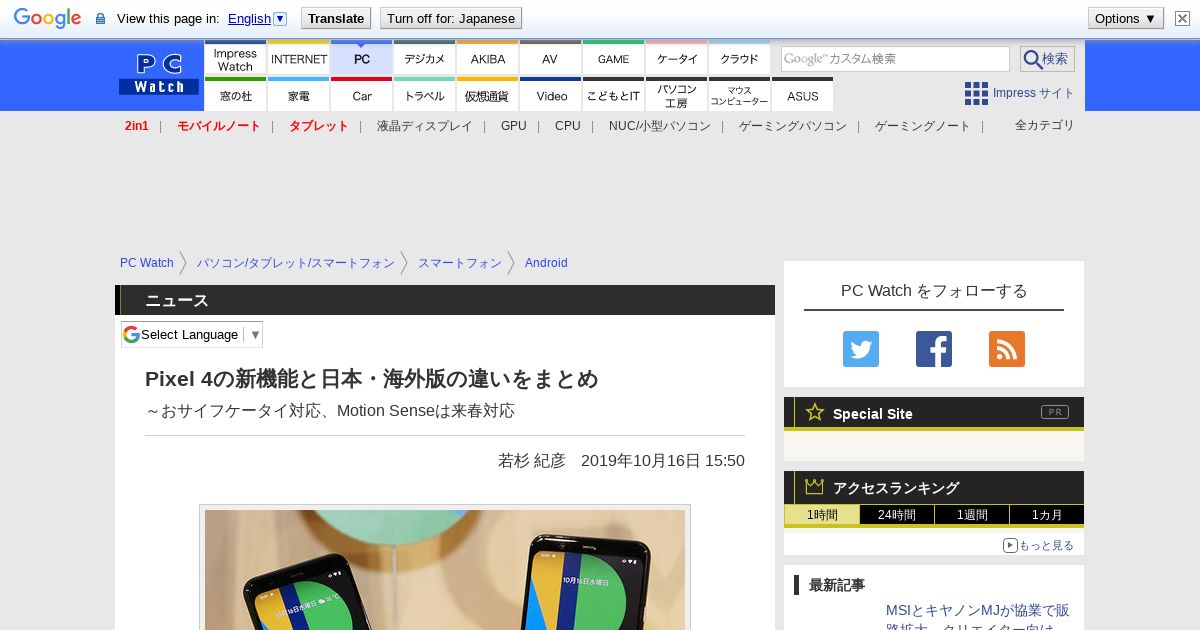
Task: Open the AV tab
Action: point(550,59)
